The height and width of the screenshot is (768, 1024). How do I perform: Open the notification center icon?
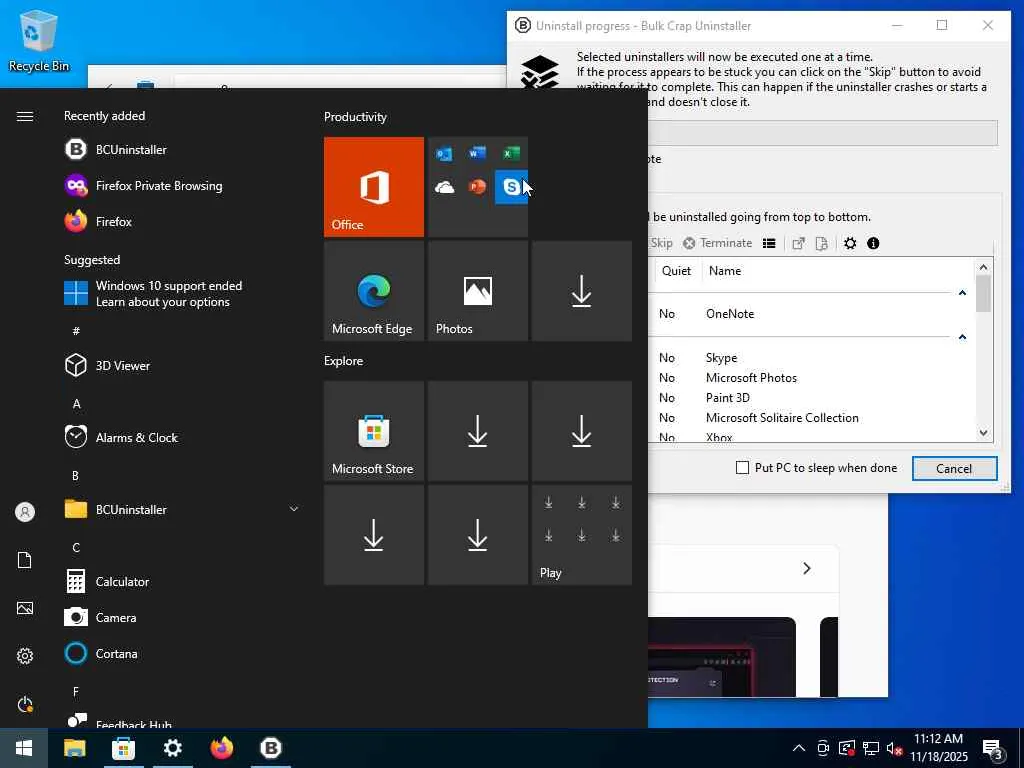click(993, 750)
